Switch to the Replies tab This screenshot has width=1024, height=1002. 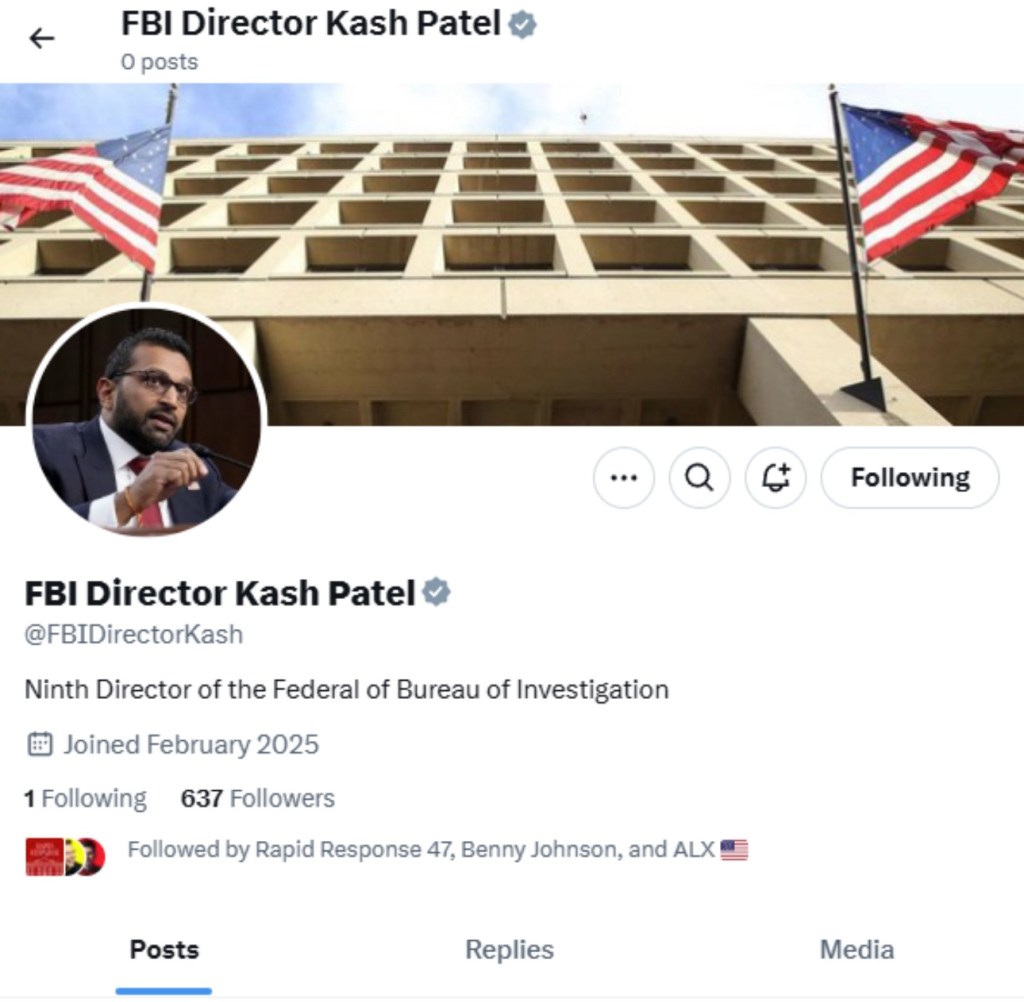[509, 949]
